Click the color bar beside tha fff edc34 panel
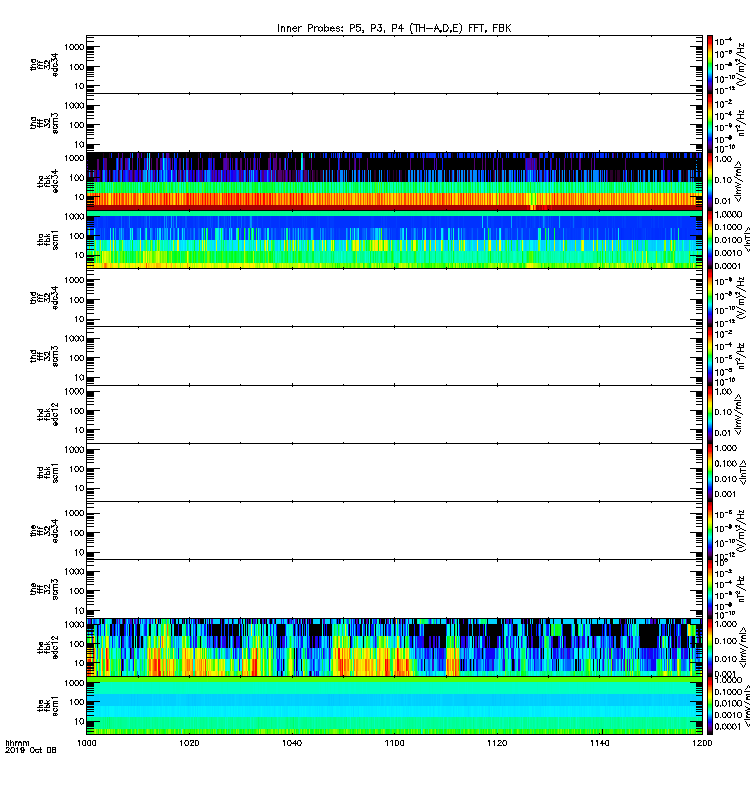The height and width of the screenshot is (800, 750). tap(710, 64)
